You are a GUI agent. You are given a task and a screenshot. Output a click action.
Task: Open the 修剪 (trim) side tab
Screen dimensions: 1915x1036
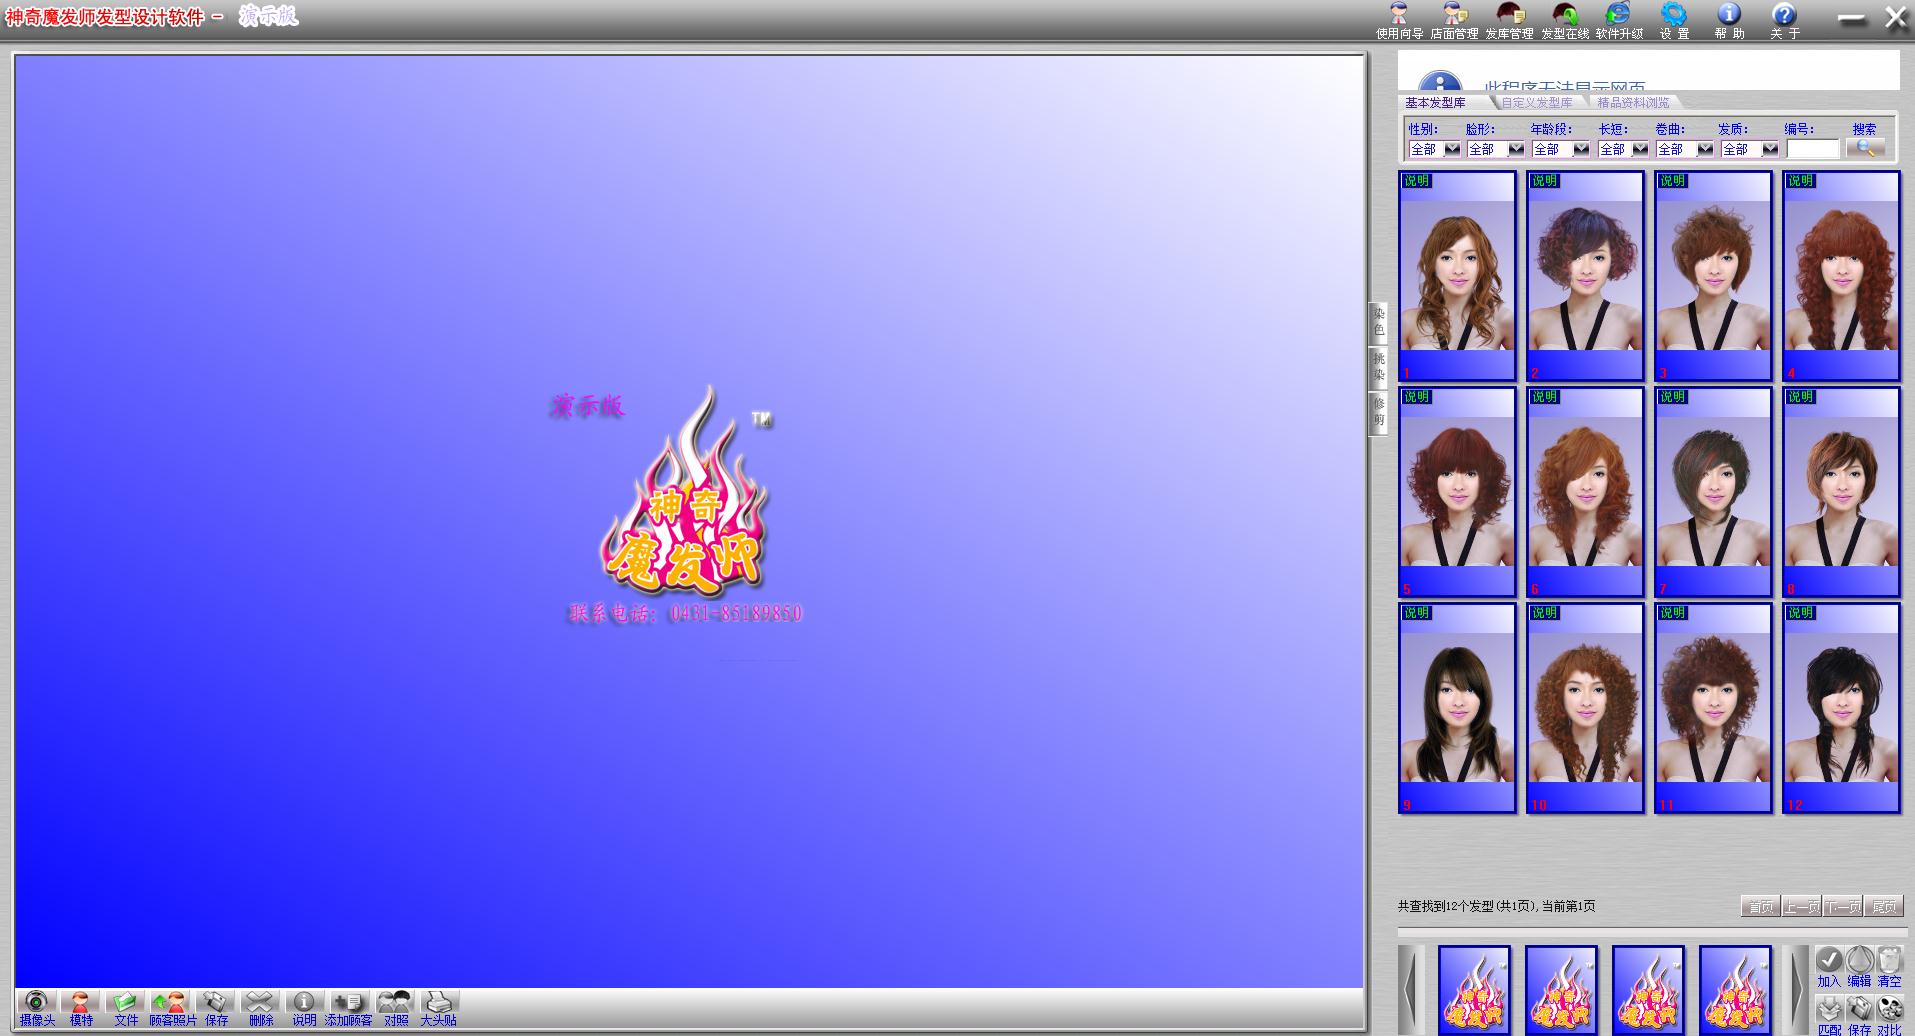(x=1379, y=412)
